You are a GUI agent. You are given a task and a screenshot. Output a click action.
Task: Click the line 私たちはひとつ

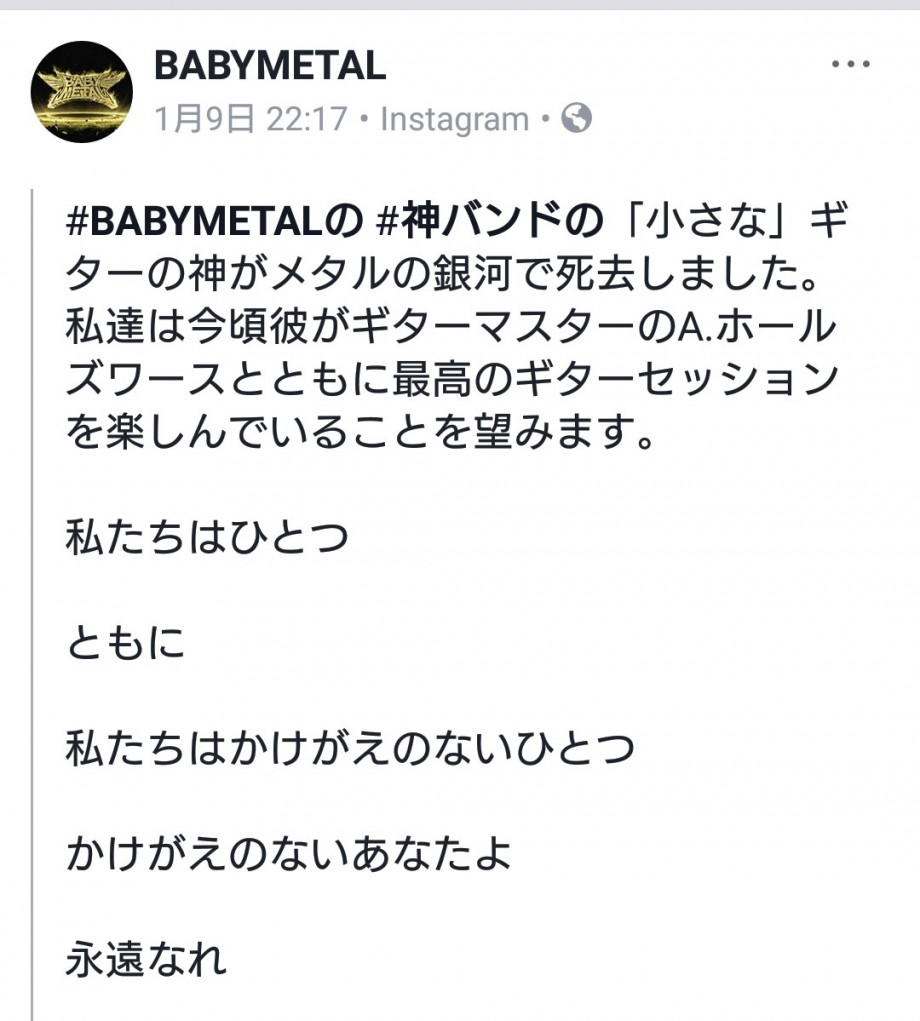point(207,538)
